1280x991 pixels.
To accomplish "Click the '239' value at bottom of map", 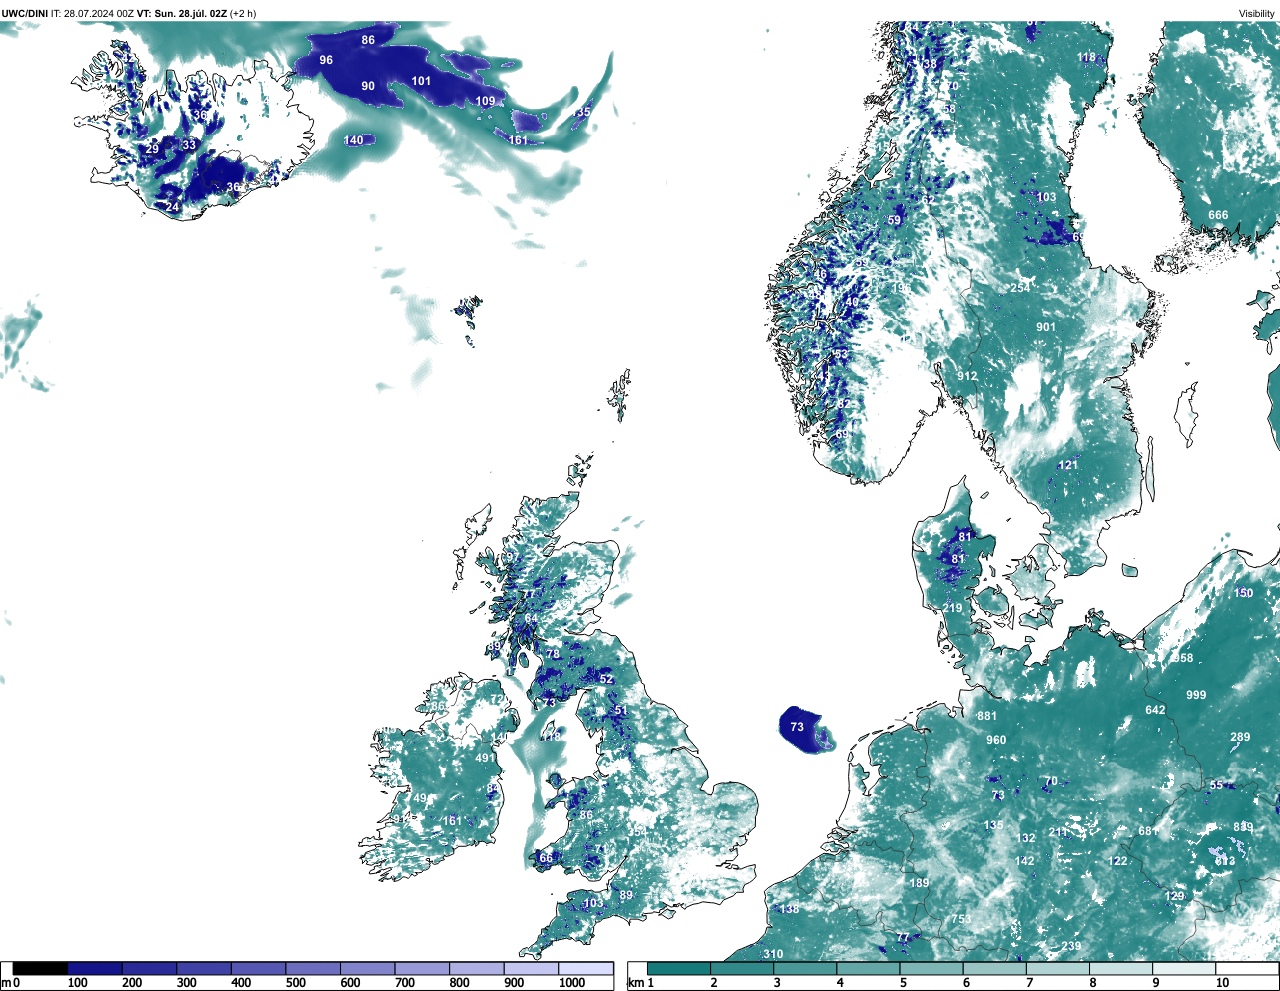I will pos(1071,946).
